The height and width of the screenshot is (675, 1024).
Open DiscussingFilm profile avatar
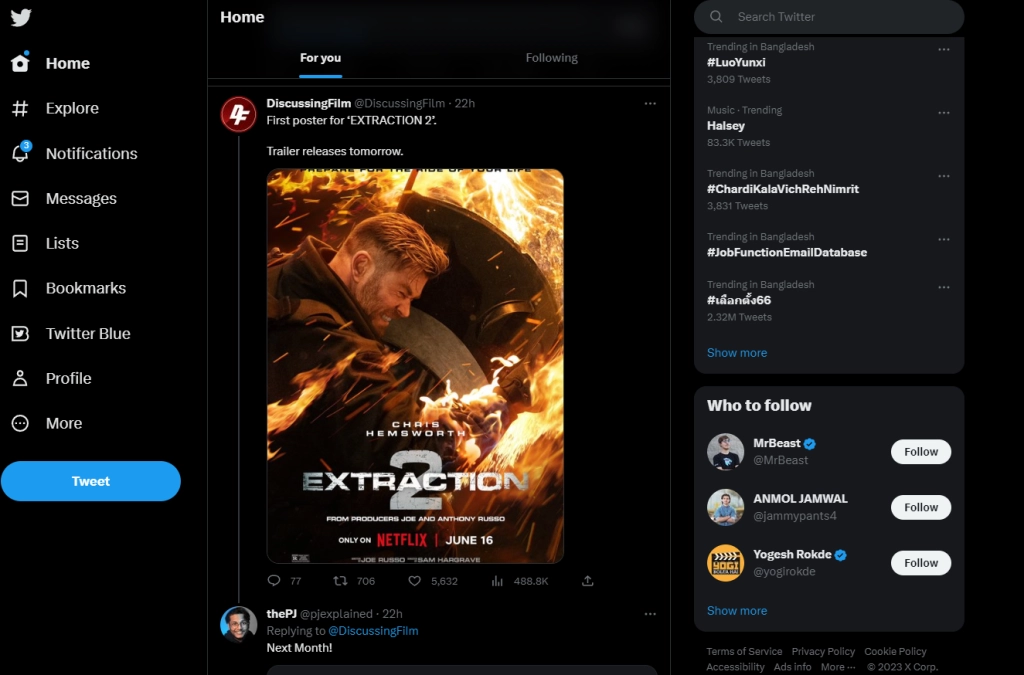[238, 114]
